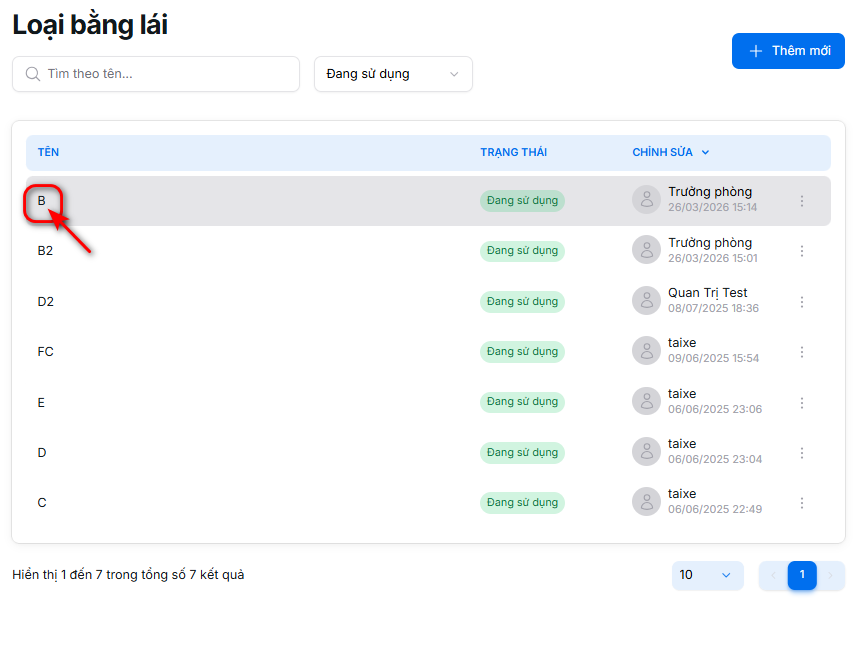This screenshot has width=868, height=649.
Task: Open the three-dot menu for row D2
Action: pyautogui.click(x=801, y=302)
